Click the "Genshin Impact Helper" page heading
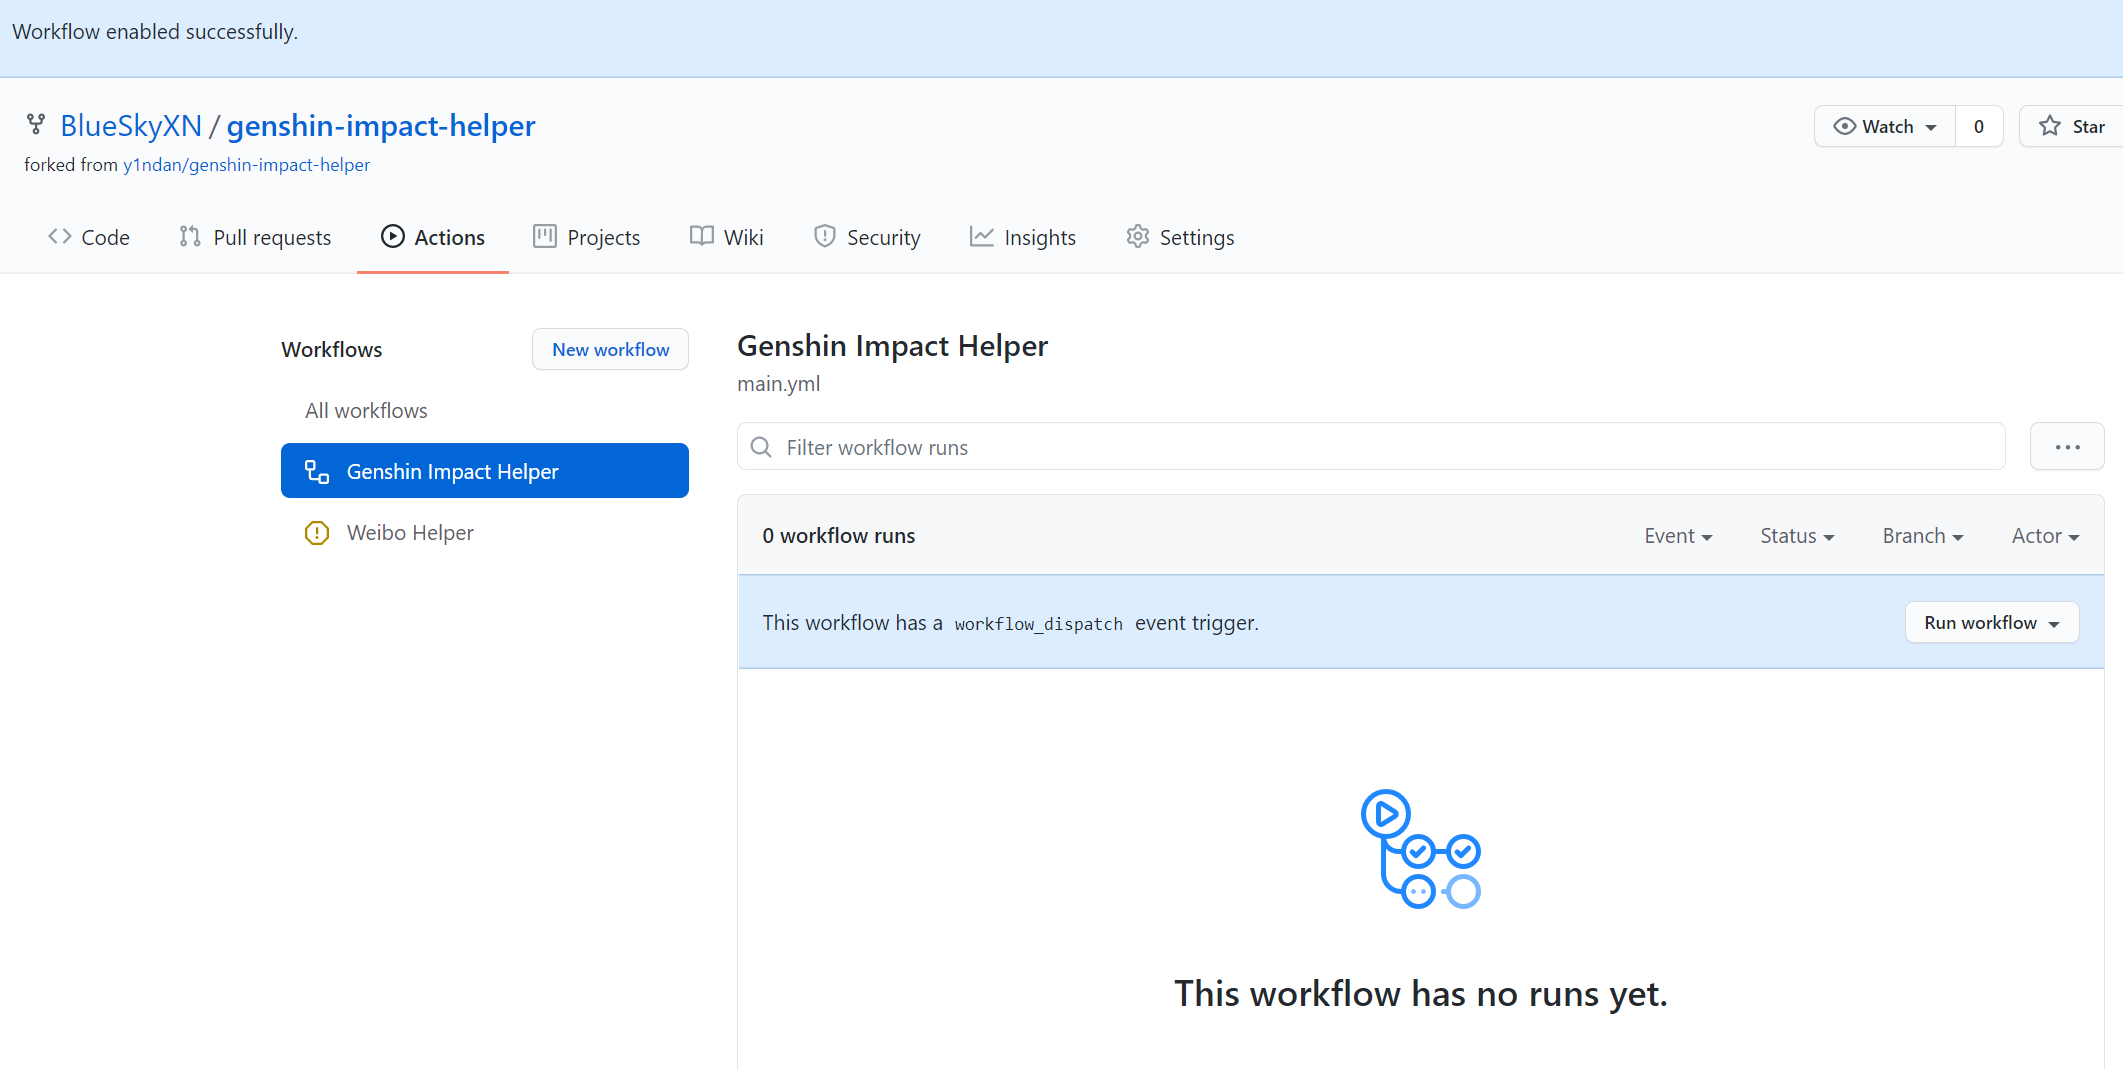Image resolution: width=2123 pixels, height=1070 pixels. (892, 346)
